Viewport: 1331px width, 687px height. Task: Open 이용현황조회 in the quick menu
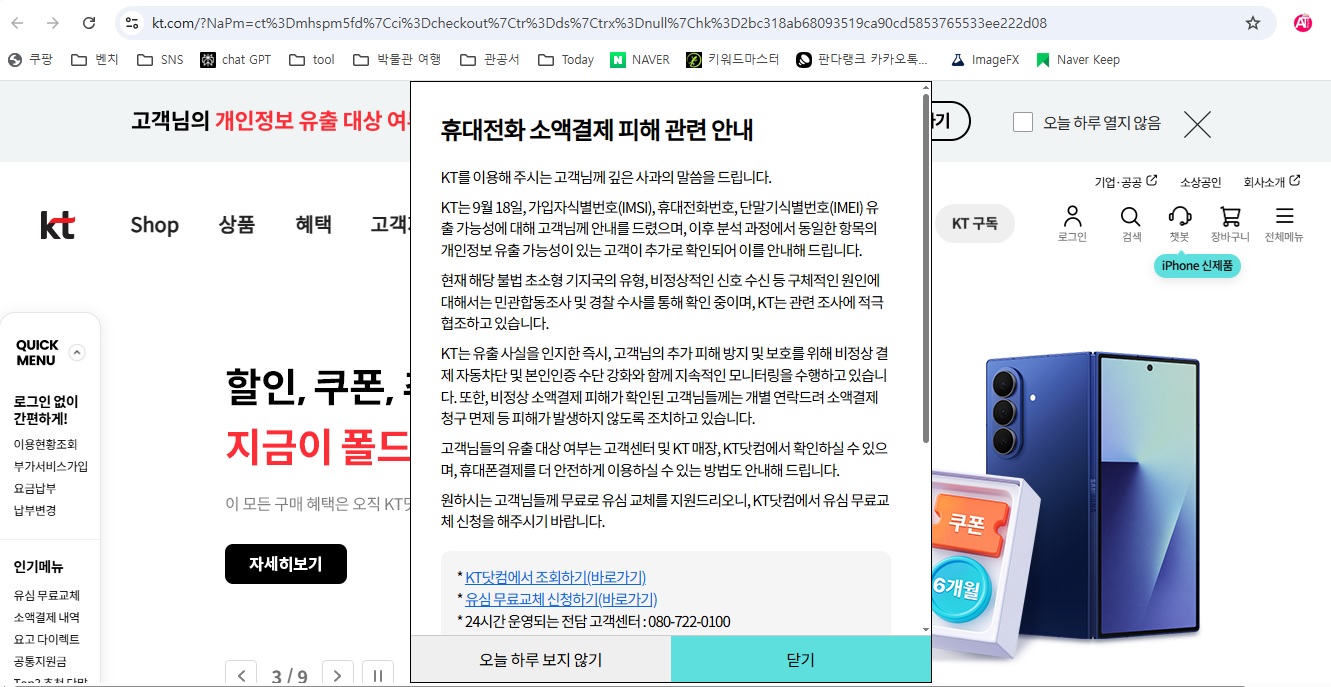(x=45, y=444)
